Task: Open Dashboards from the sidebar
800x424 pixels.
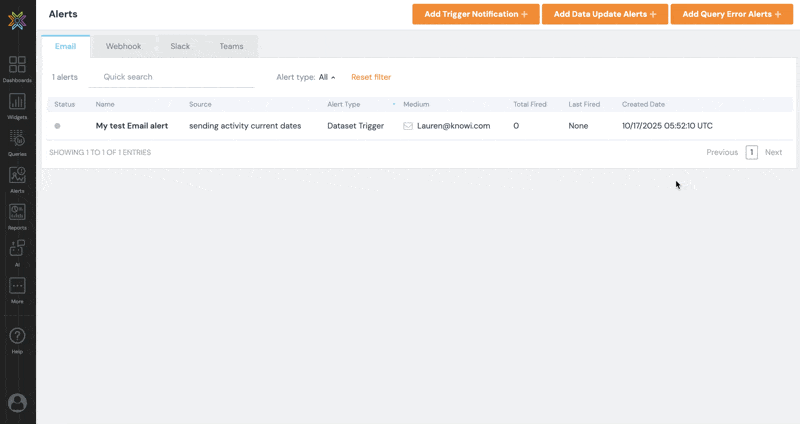Action: [x=17, y=68]
